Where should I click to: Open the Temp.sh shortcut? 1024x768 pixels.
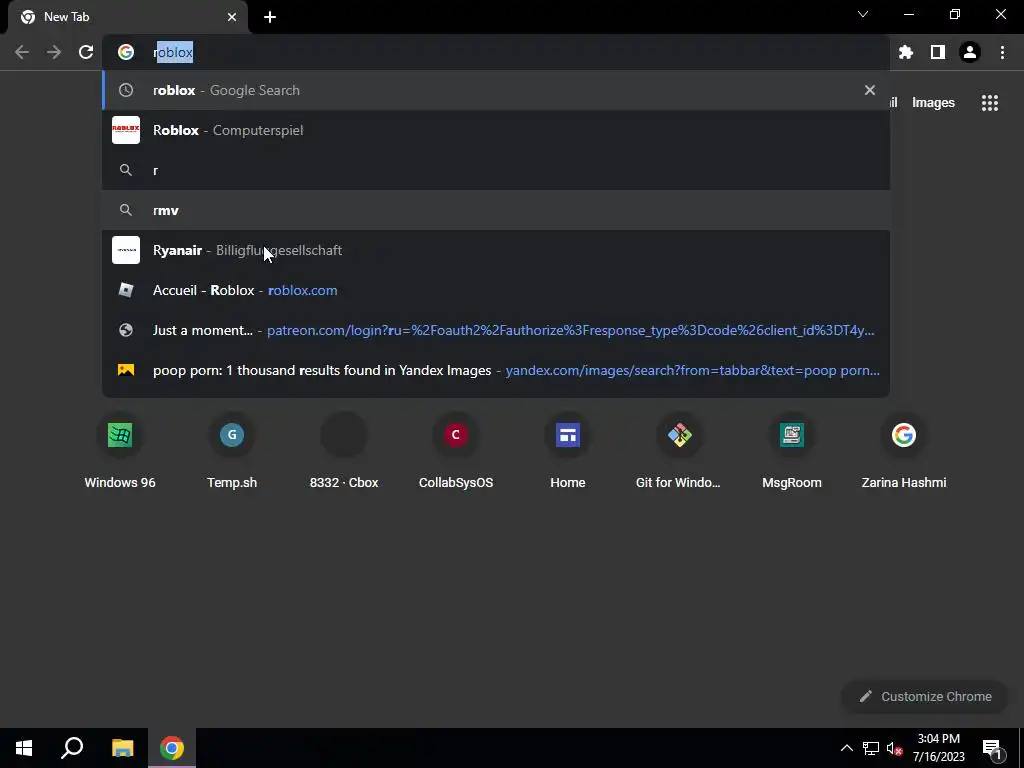[232, 453]
